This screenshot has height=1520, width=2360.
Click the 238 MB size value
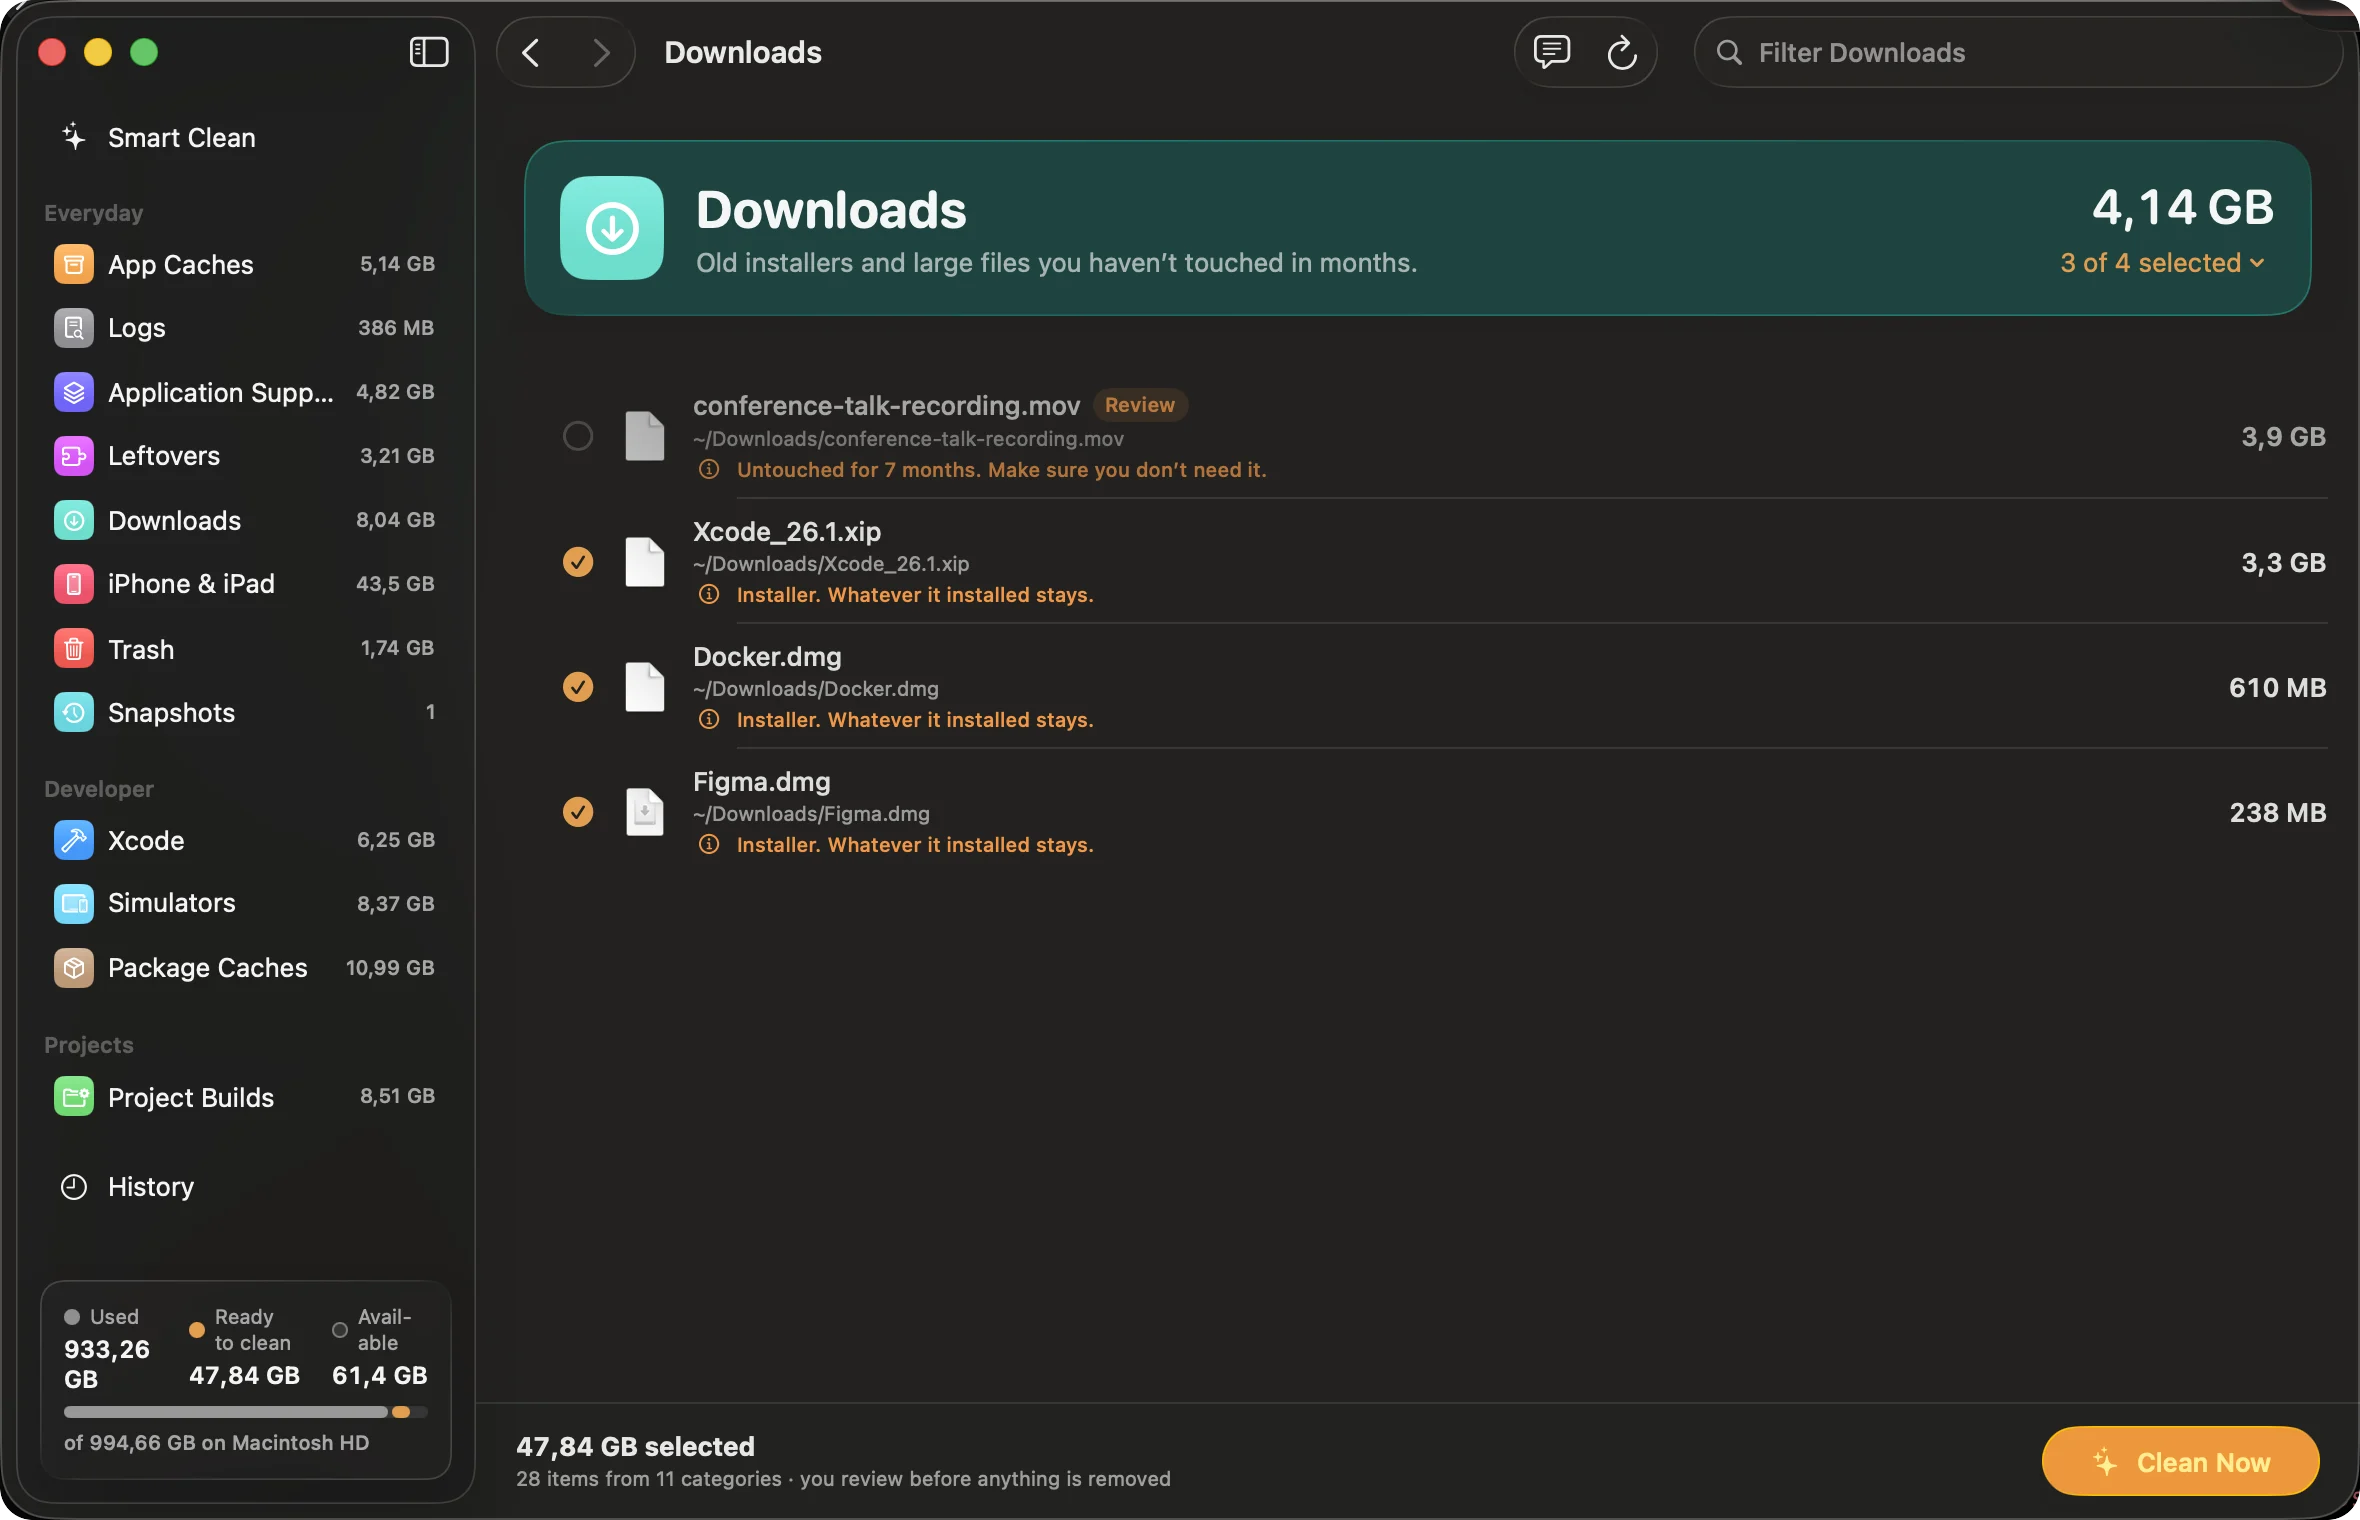(x=2277, y=813)
